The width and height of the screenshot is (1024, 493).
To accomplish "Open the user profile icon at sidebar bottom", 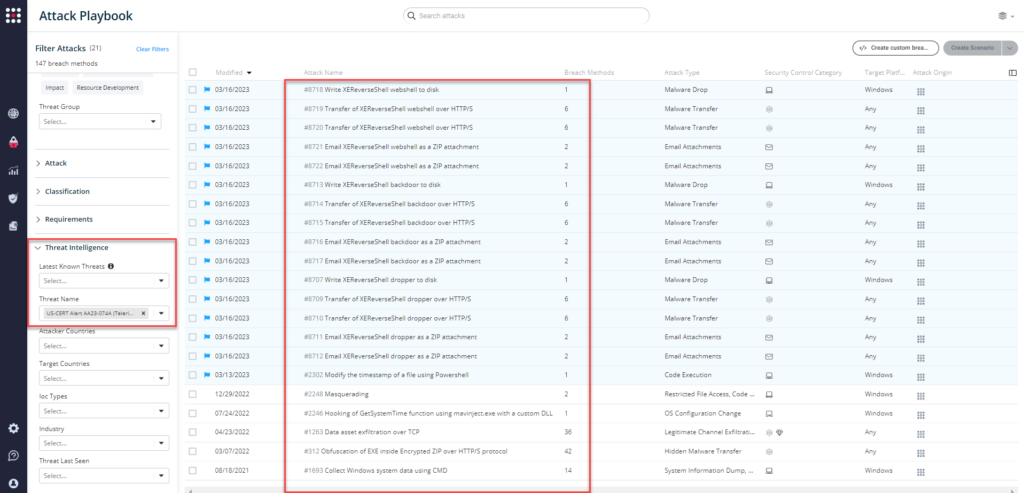I will [x=13, y=483].
